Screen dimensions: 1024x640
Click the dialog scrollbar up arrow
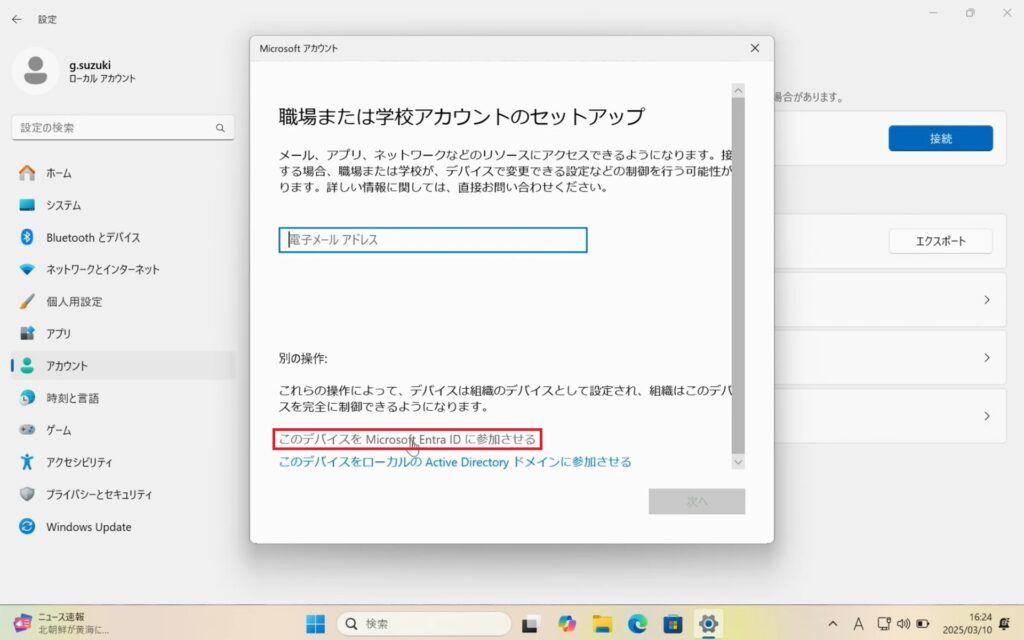pyautogui.click(x=738, y=89)
